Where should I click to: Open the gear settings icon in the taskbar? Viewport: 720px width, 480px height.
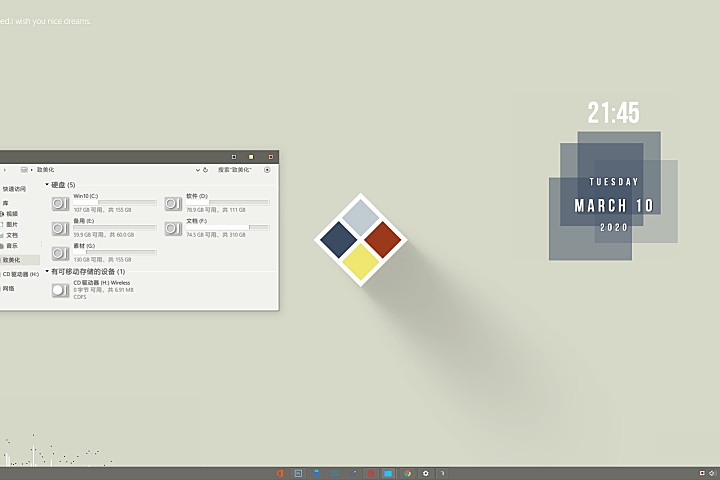[x=425, y=473]
